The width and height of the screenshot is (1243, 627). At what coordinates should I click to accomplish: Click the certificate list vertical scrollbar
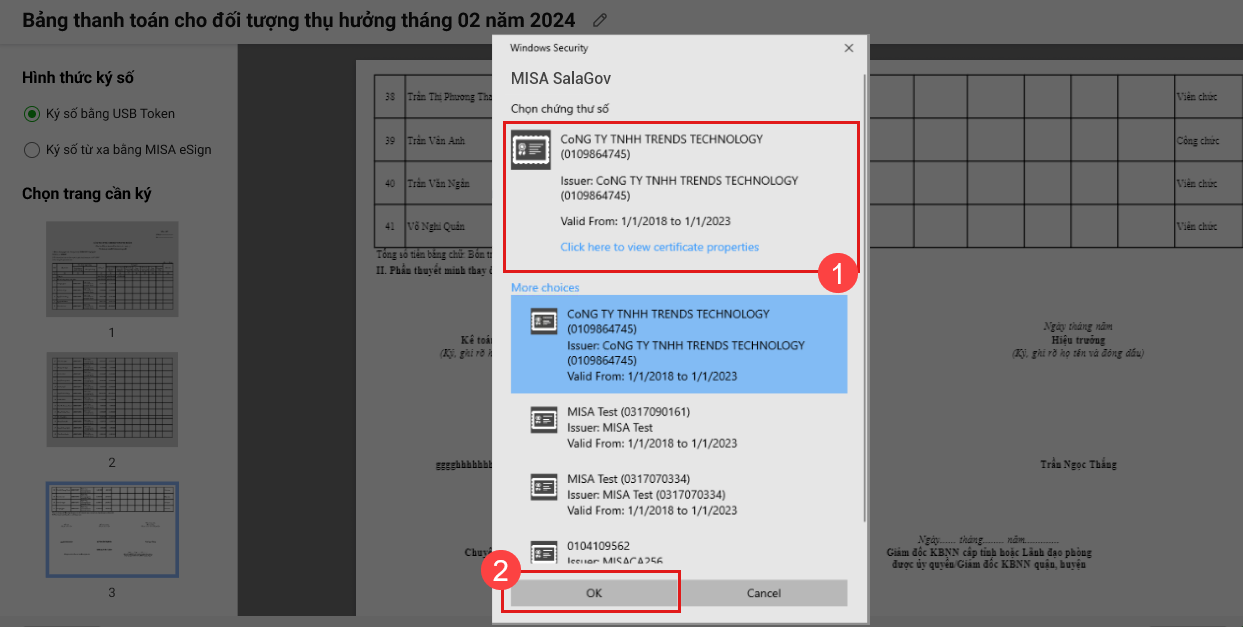click(865, 297)
